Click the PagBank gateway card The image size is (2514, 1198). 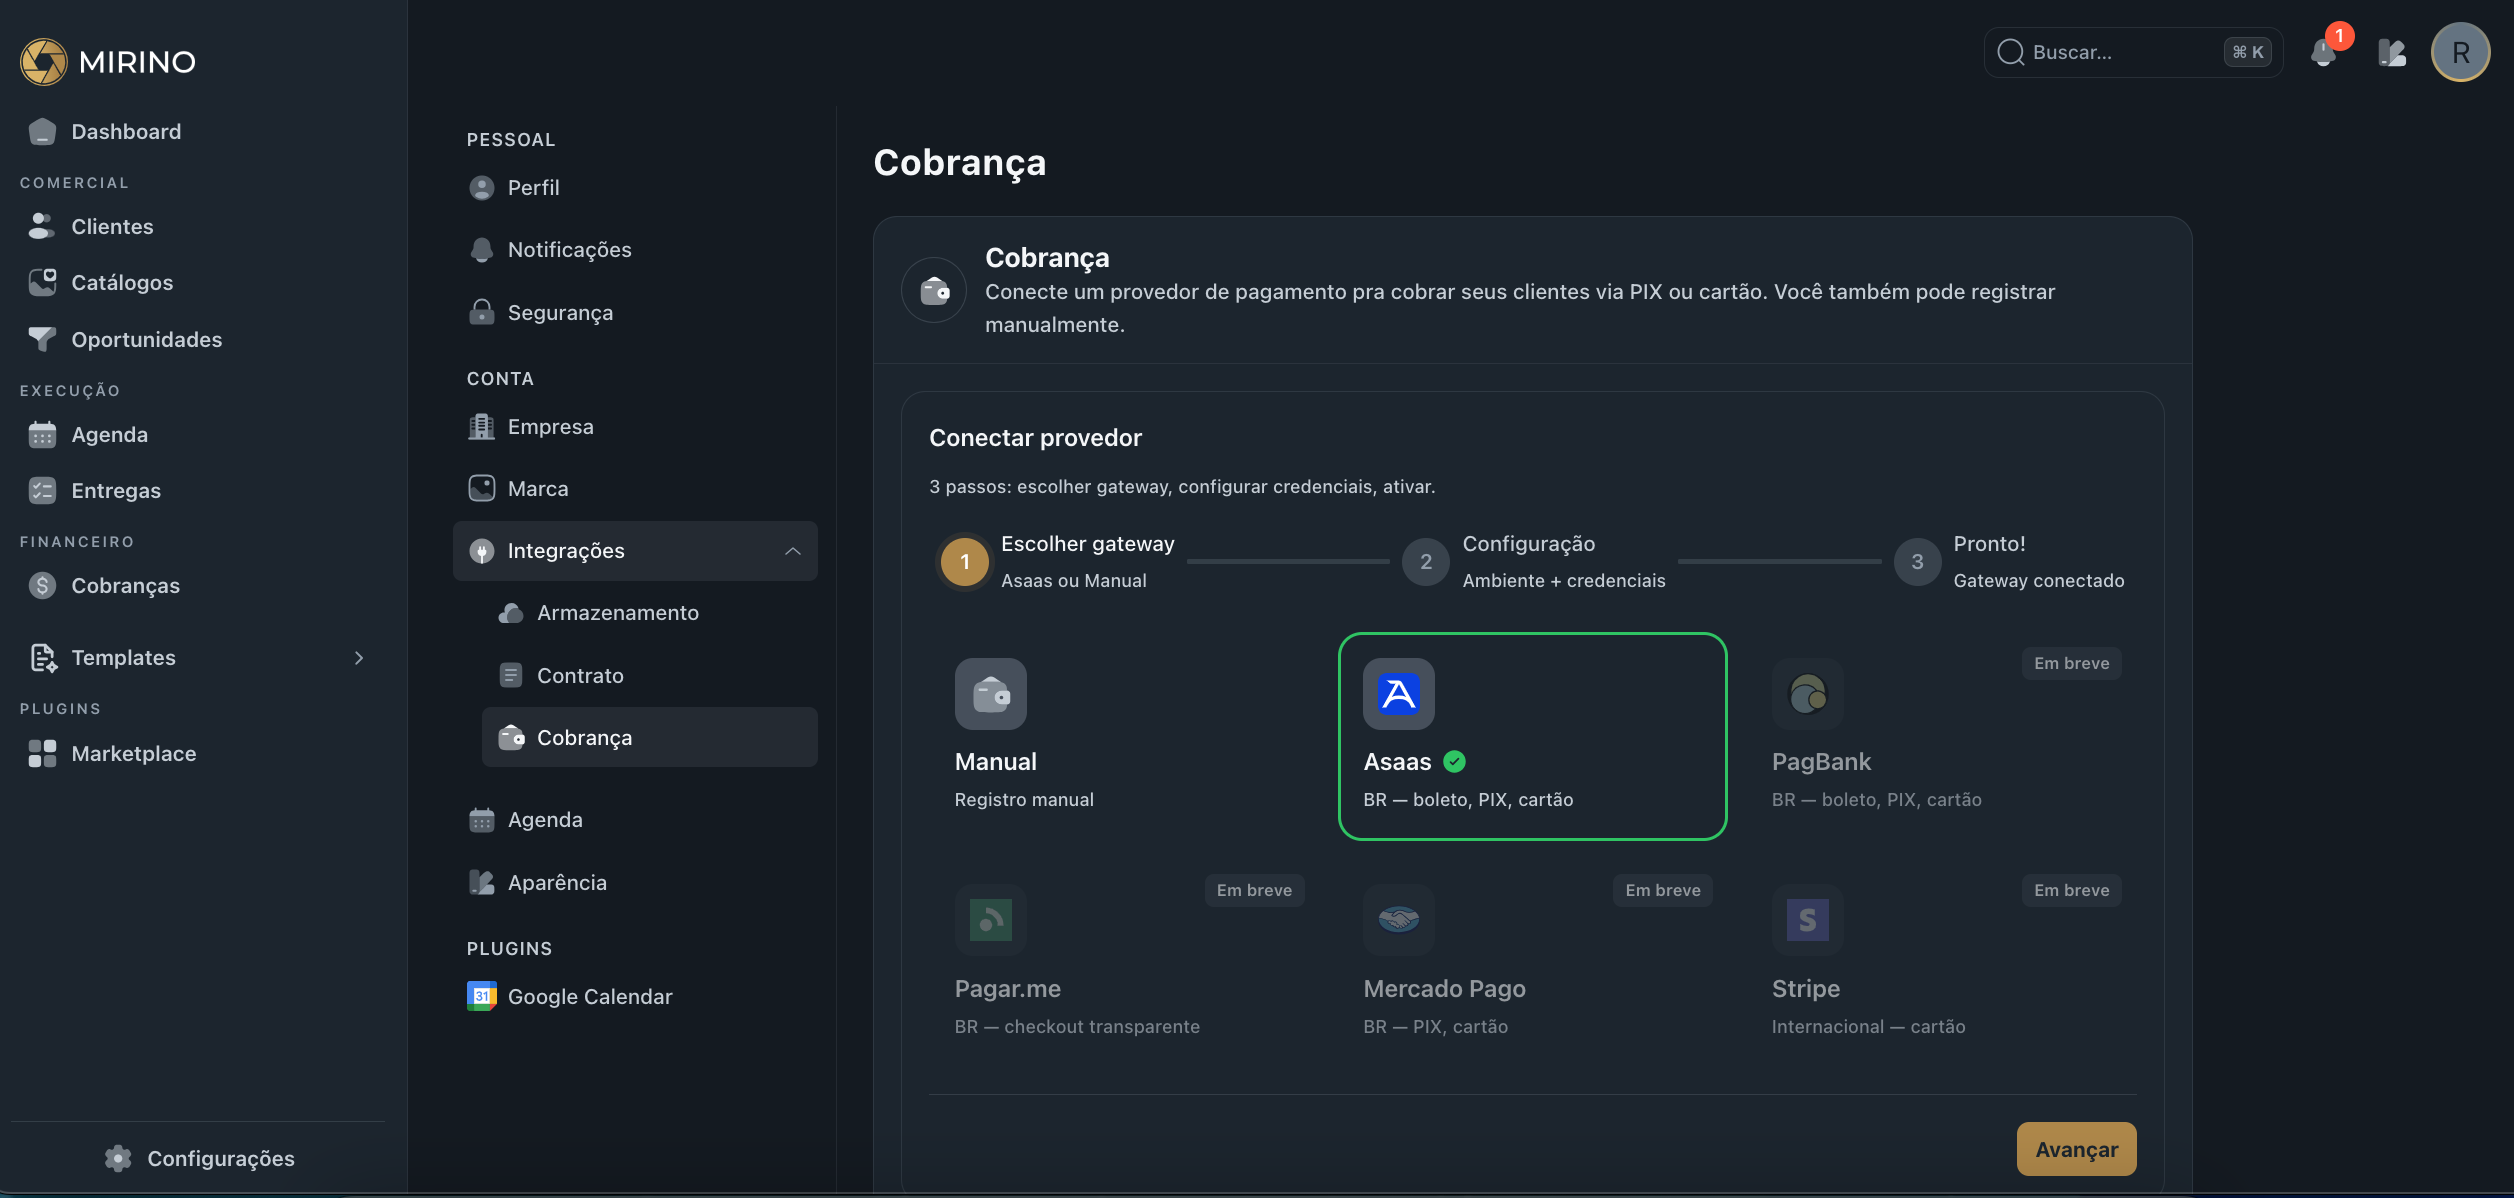[1941, 737]
